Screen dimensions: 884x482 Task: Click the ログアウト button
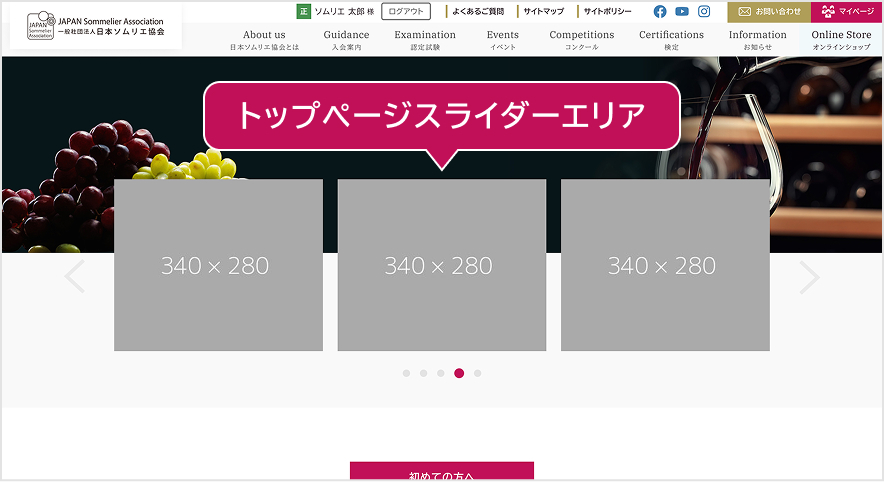[406, 12]
